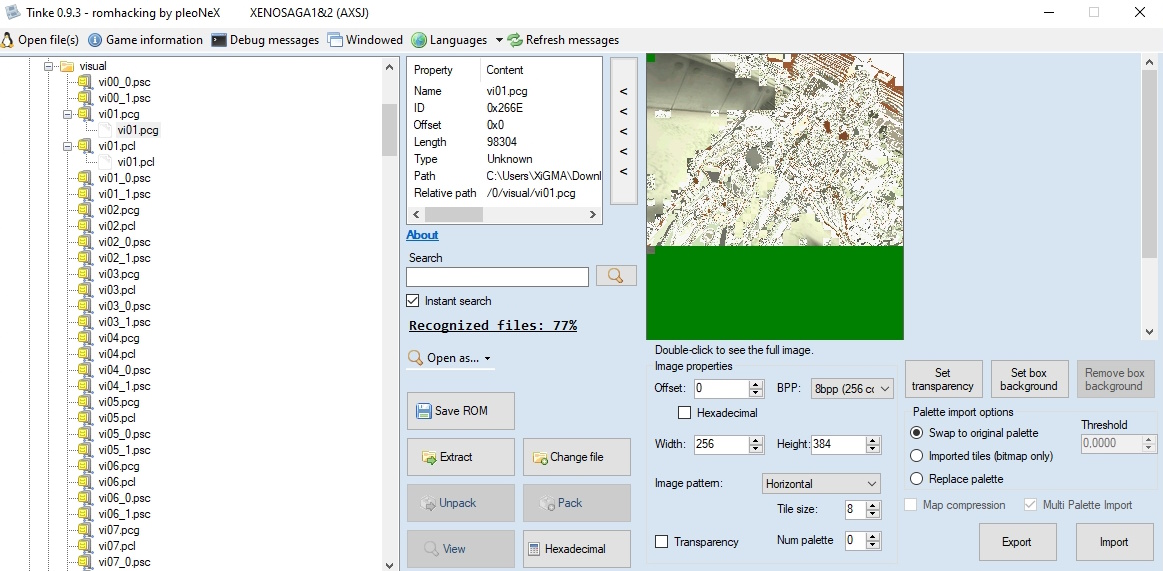Select vi03_1.psc in the tree
This screenshot has width=1163, height=571.
(x=124, y=322)
